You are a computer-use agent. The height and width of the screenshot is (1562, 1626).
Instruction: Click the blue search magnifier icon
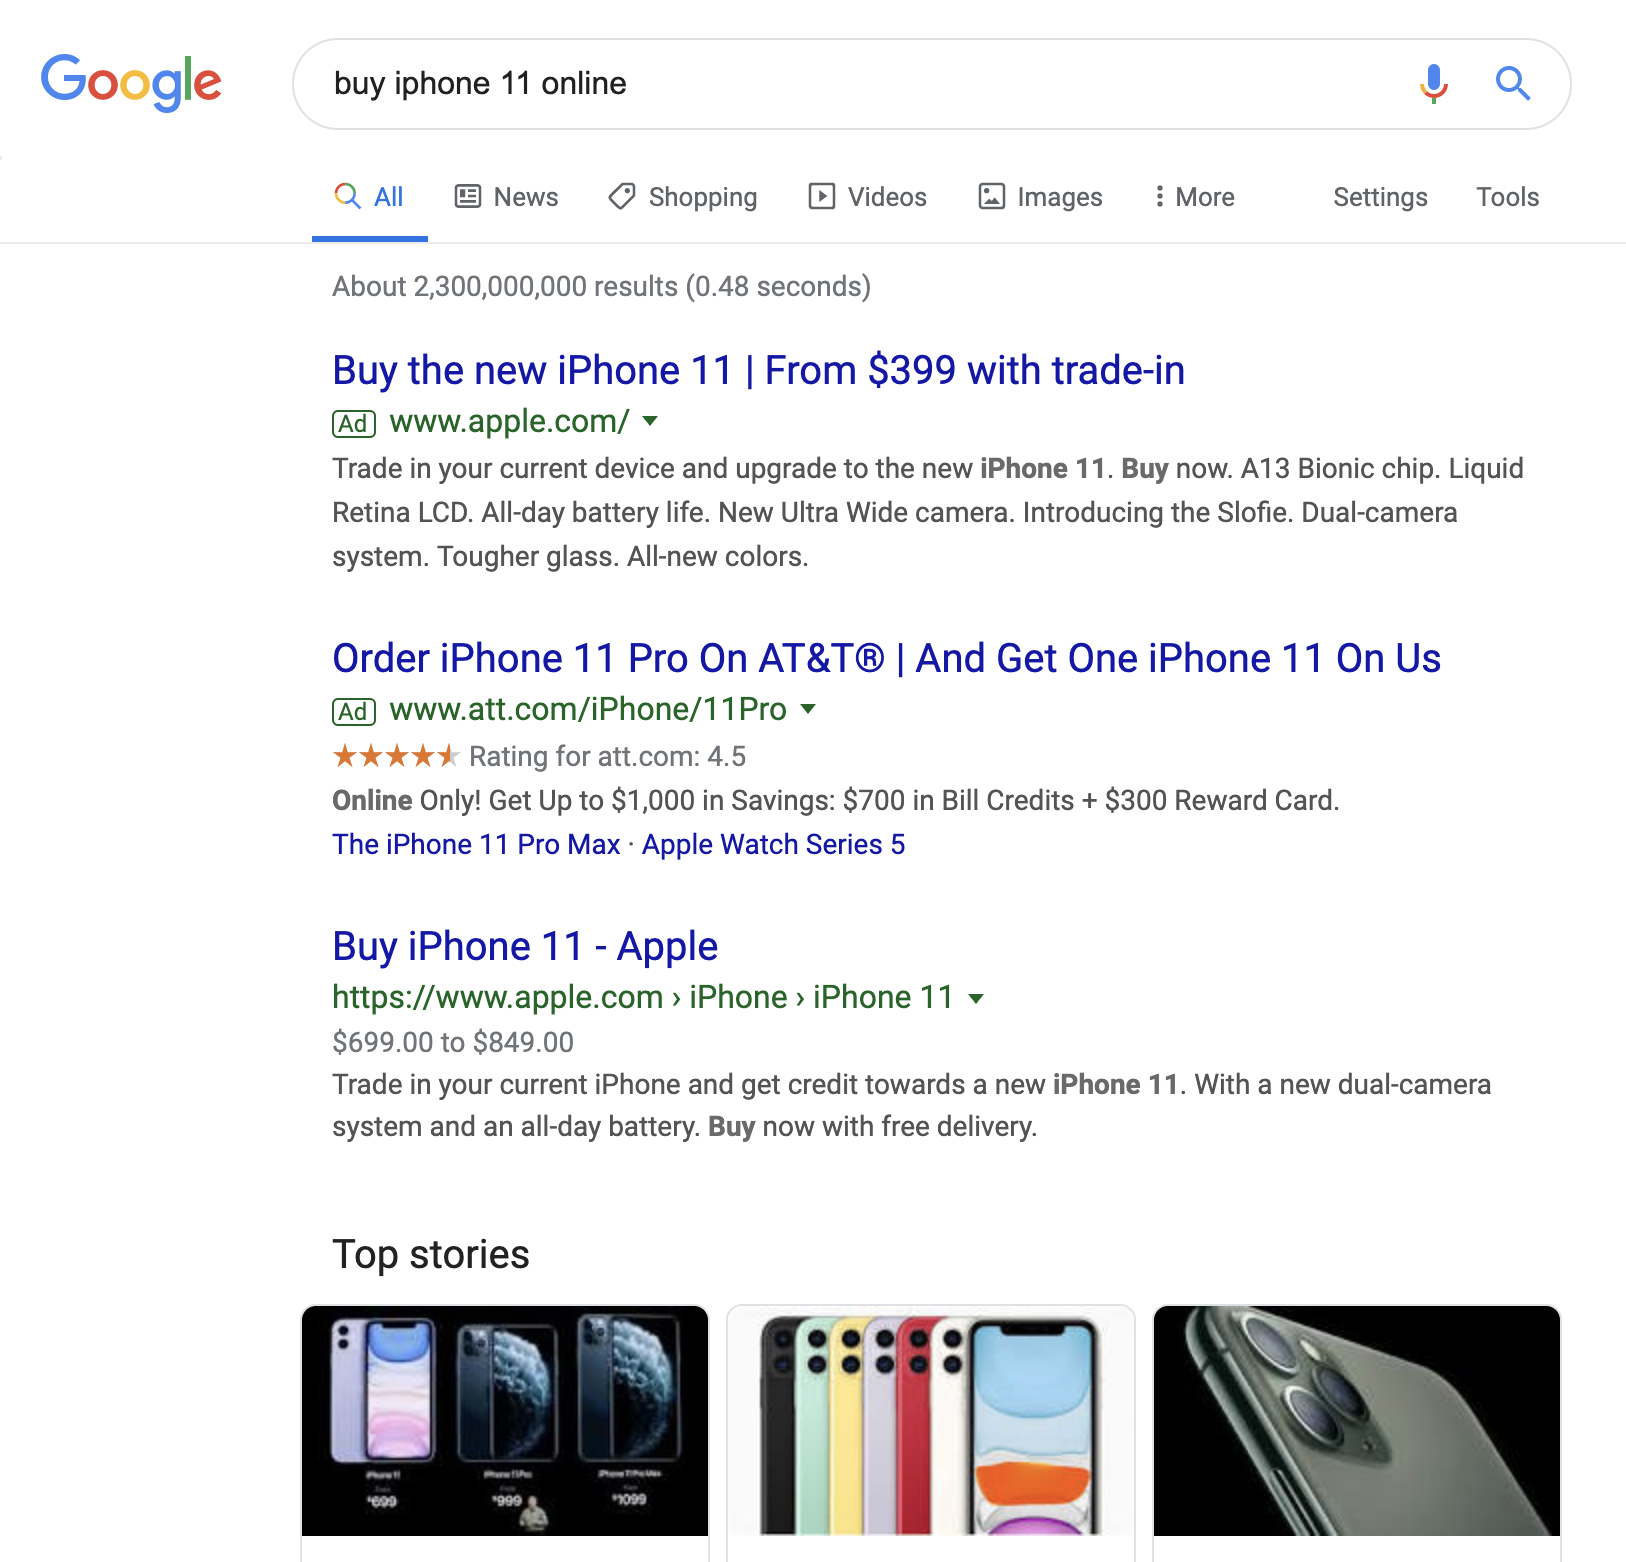tap(1513, 84)
